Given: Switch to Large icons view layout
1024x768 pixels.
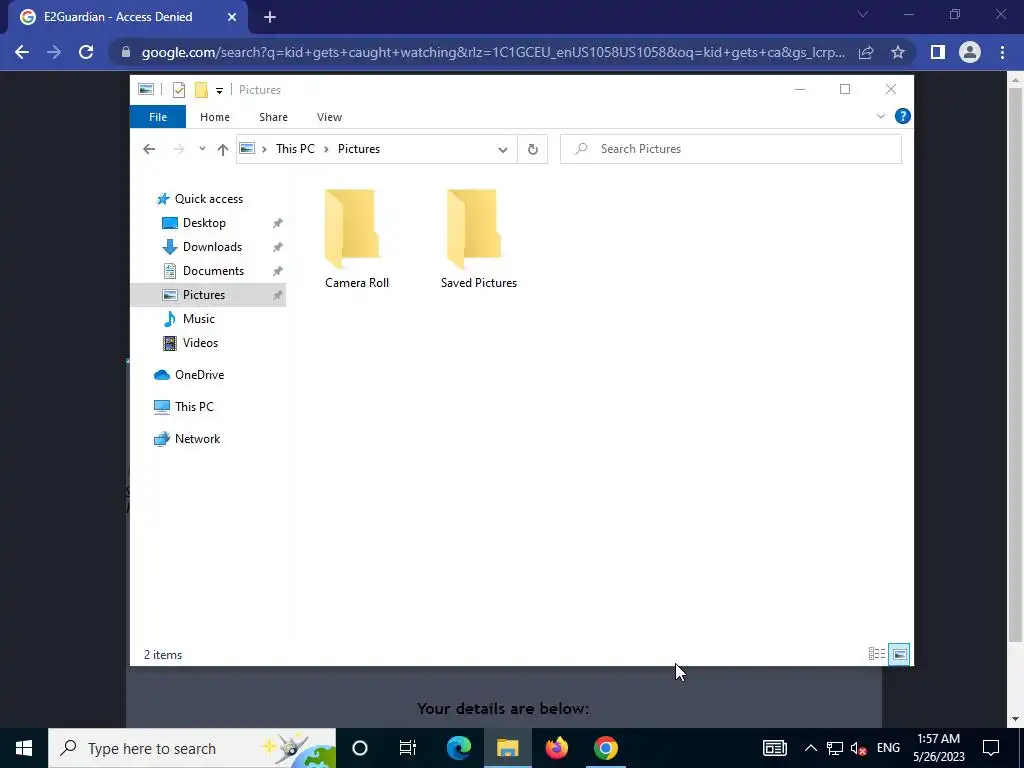Looking at the screenshot, I should point(899,654).
